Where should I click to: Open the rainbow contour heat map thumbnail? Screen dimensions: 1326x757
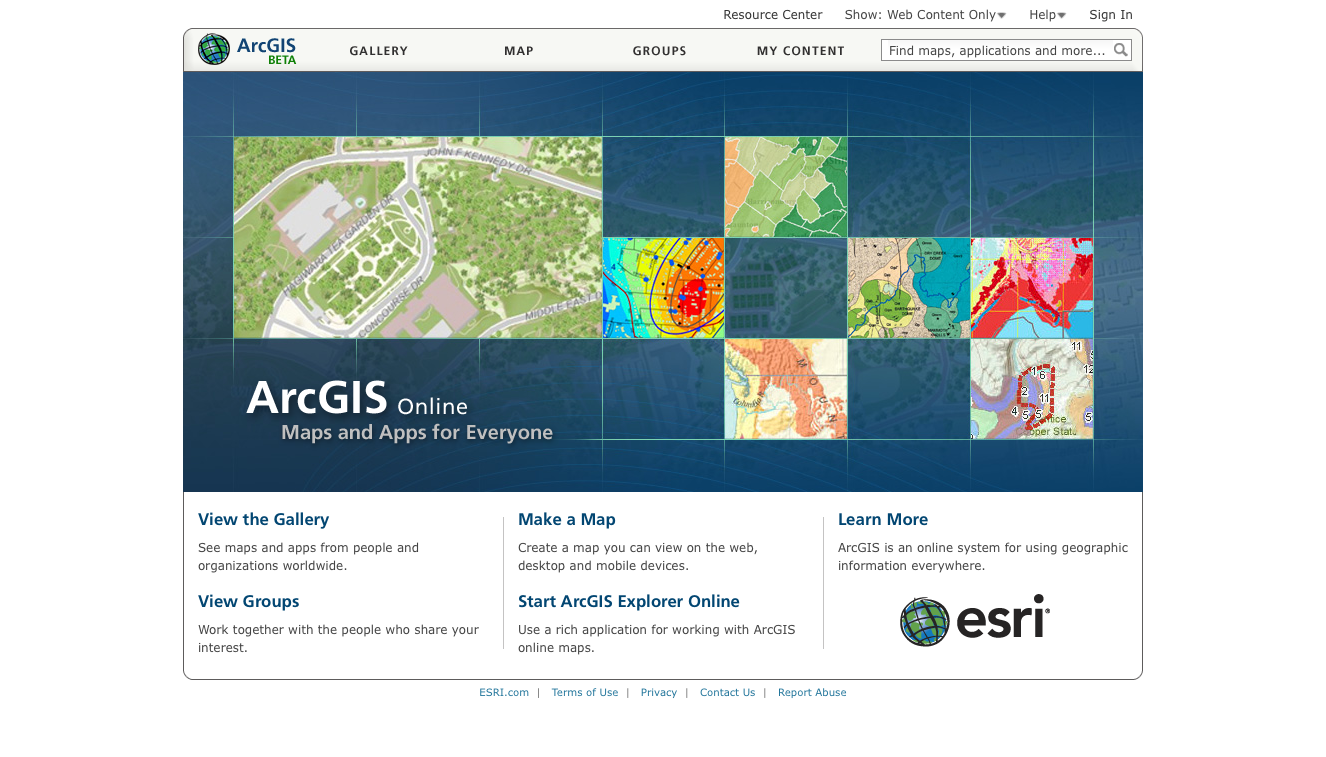pos(663,288)
